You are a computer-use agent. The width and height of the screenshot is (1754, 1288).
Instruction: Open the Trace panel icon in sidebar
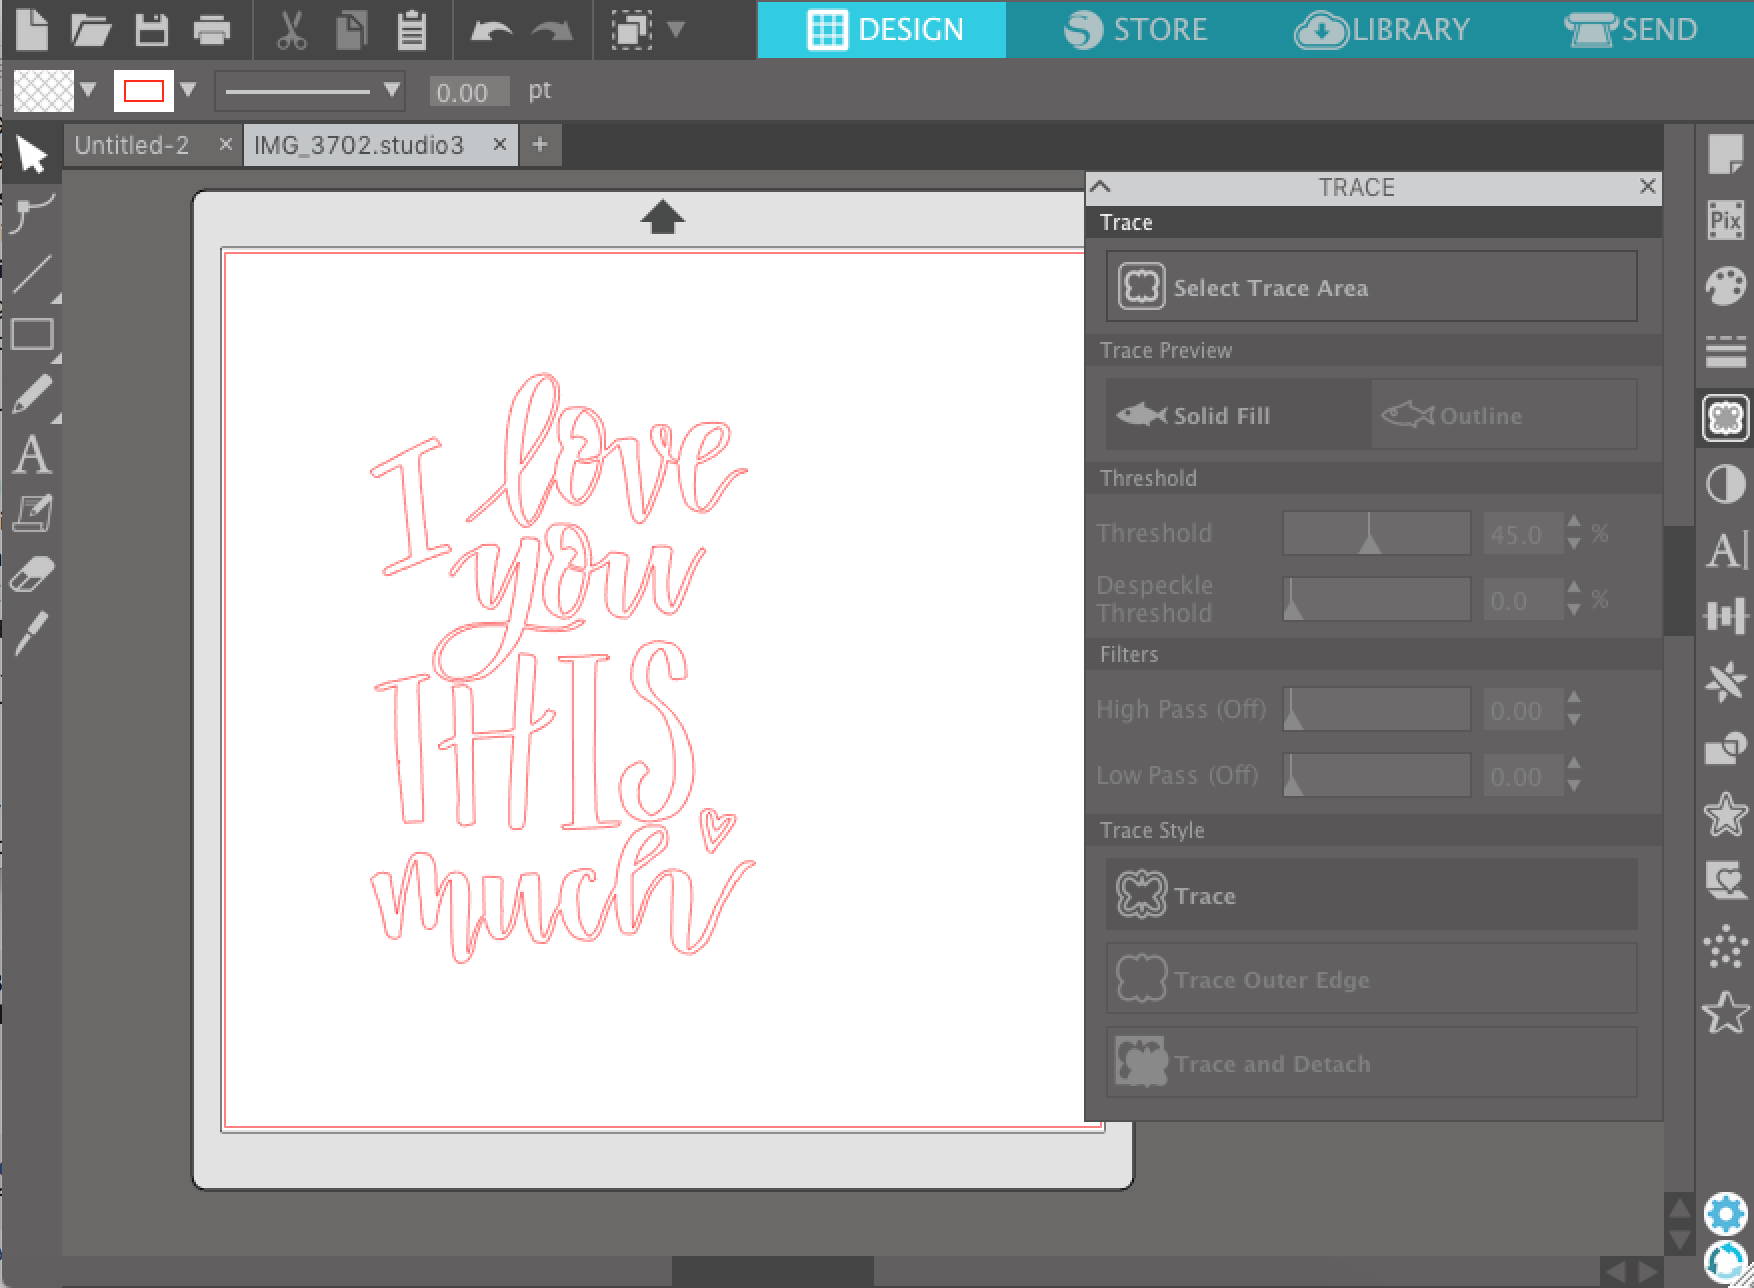1726,418
